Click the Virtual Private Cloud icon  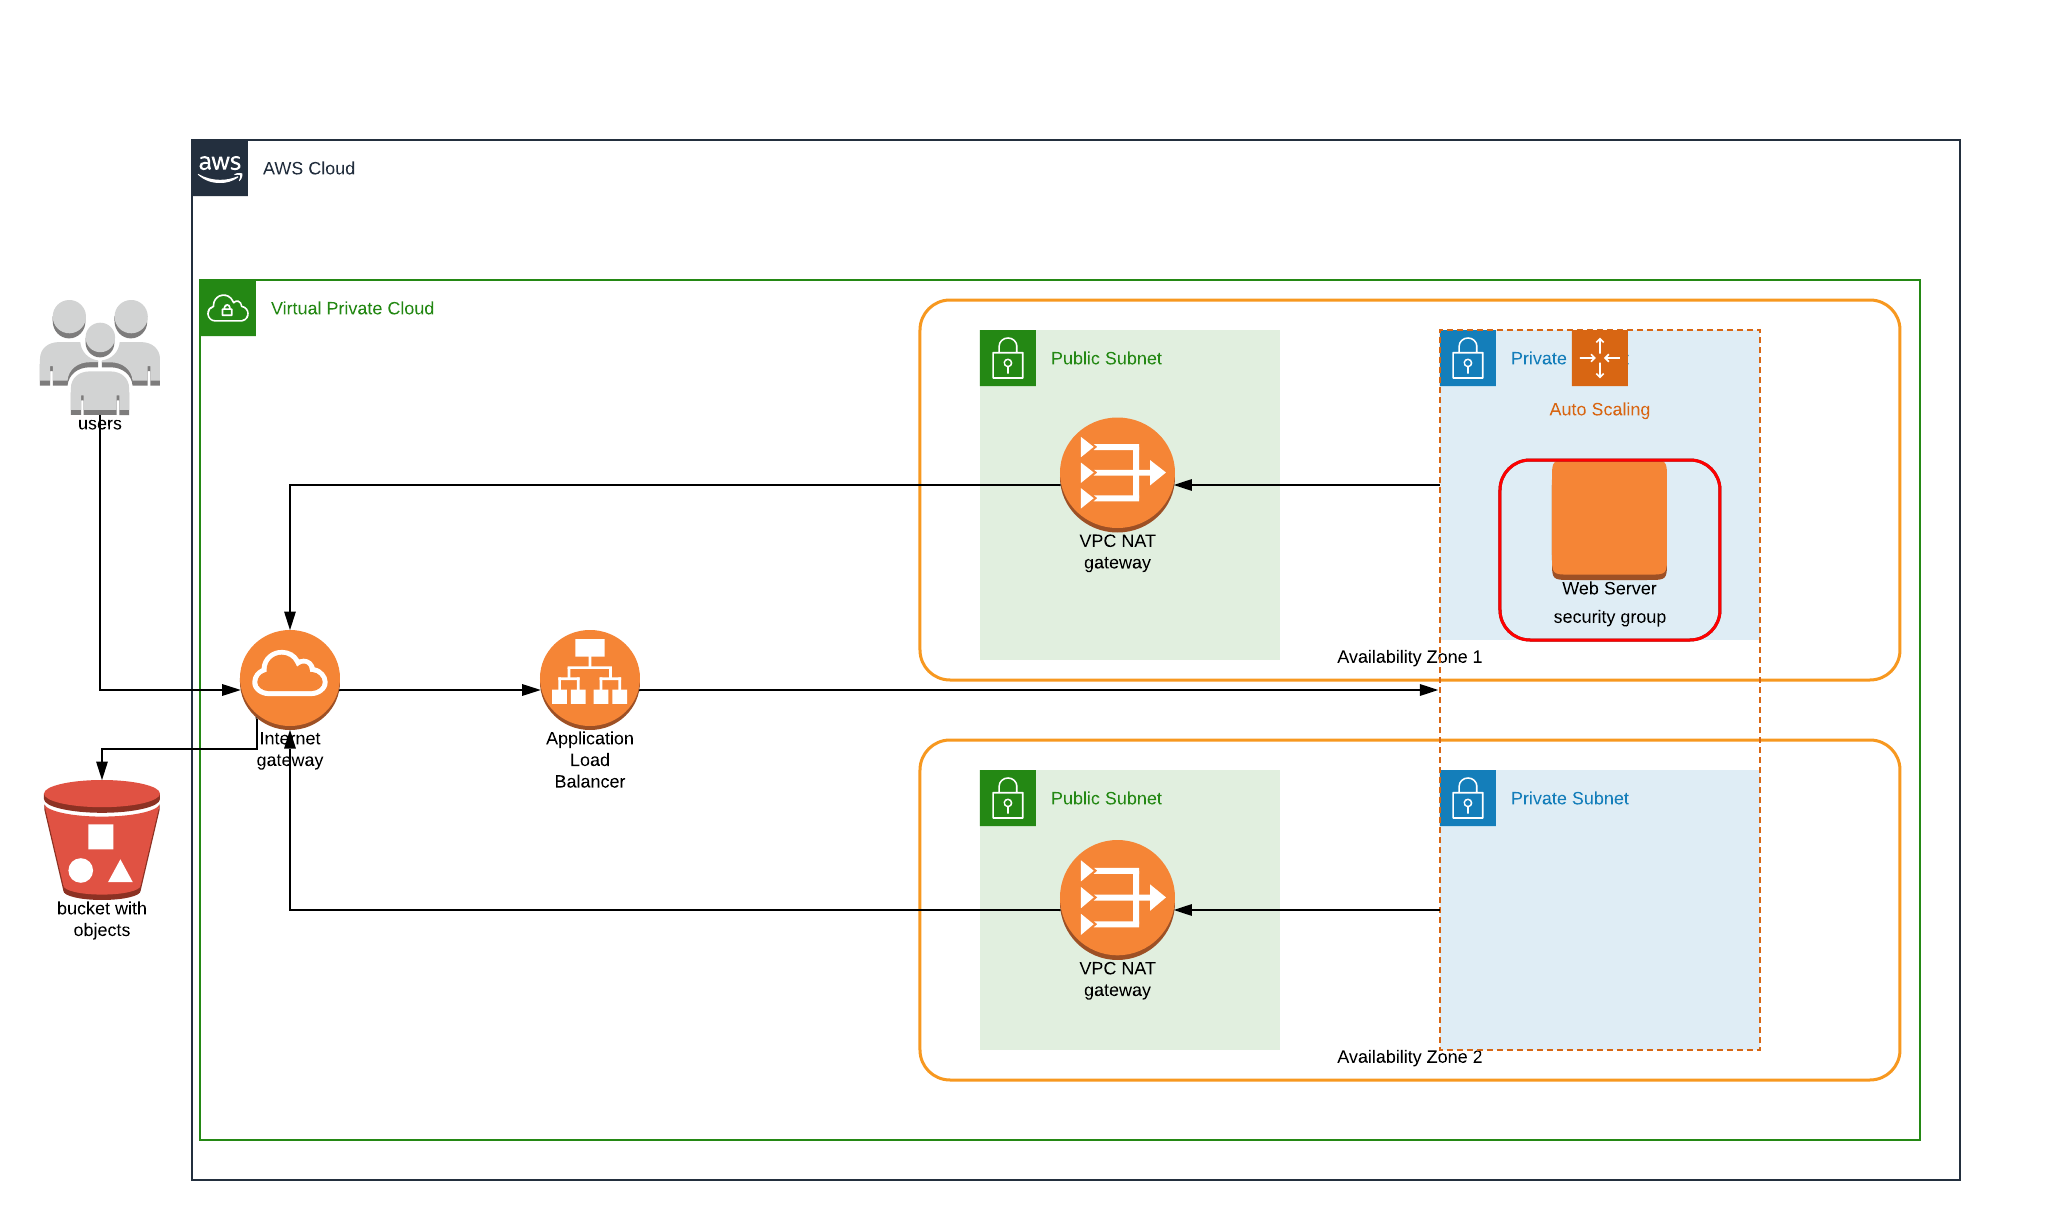228,308
